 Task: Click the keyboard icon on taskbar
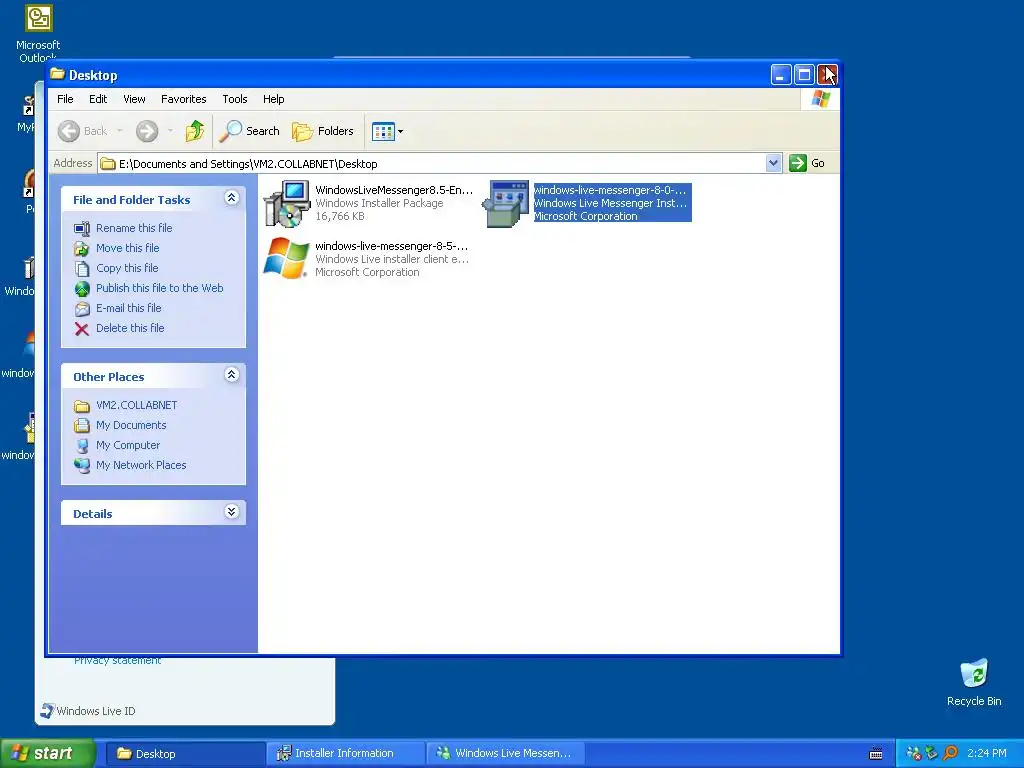point(876,754)
